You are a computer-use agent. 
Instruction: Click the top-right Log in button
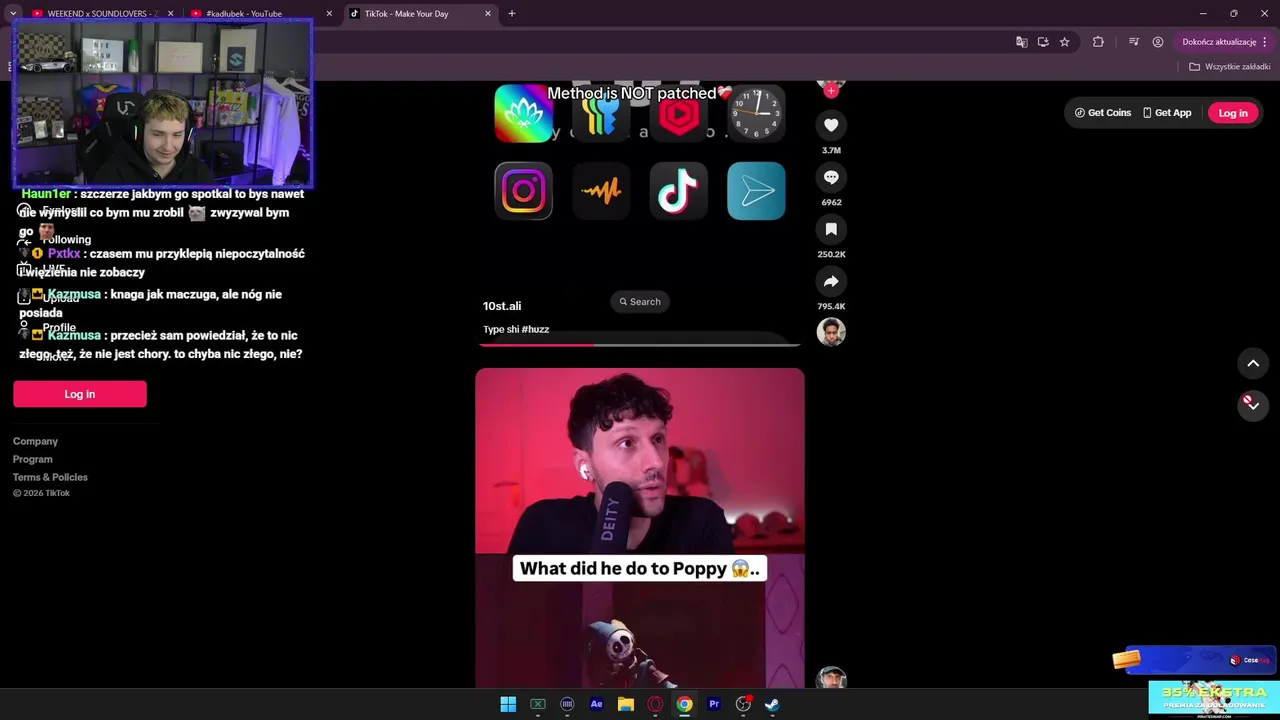click(1233, 113)
